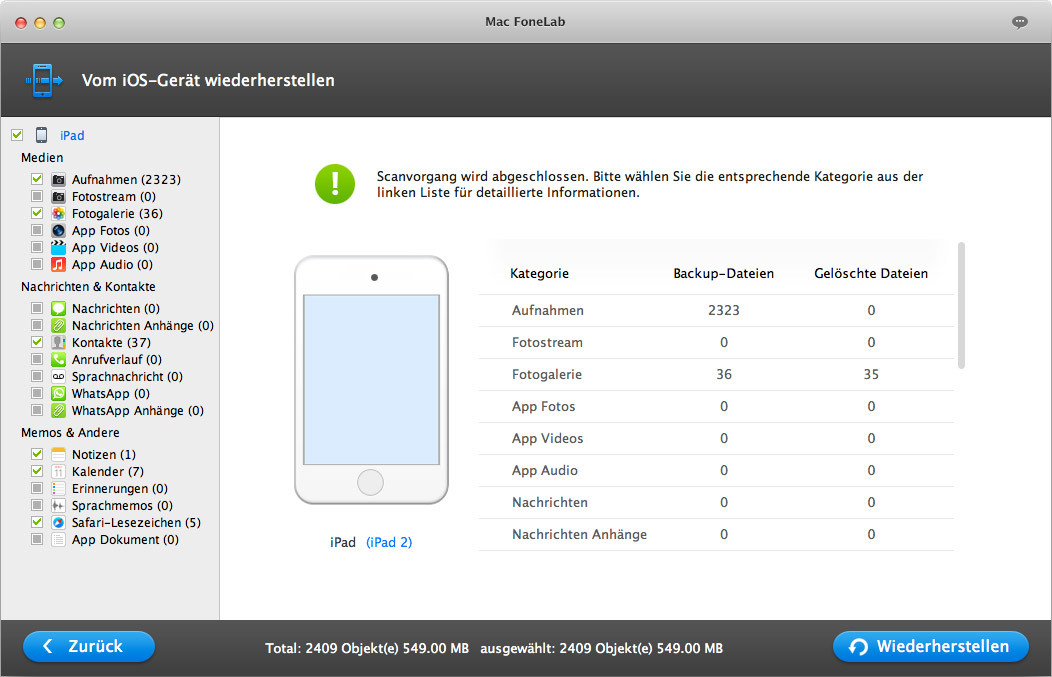Click the Erinnerungen list icon

58,488
